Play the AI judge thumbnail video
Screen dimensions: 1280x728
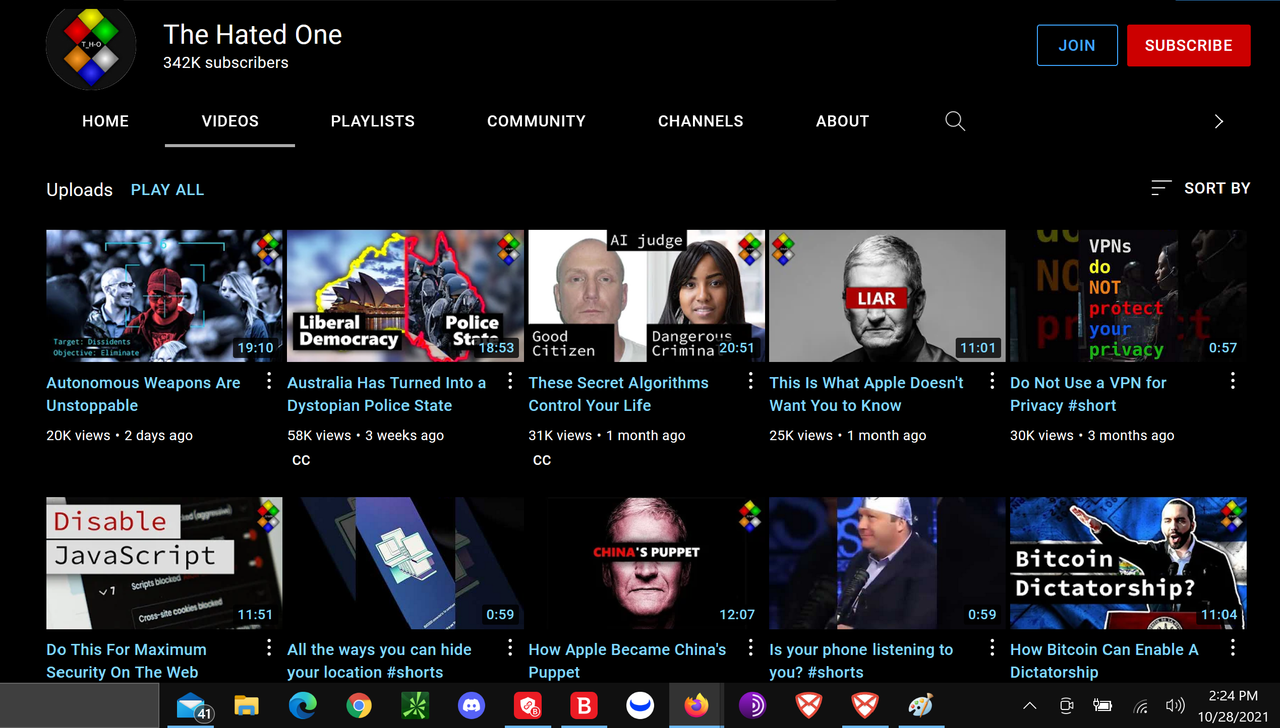point(646,296)
